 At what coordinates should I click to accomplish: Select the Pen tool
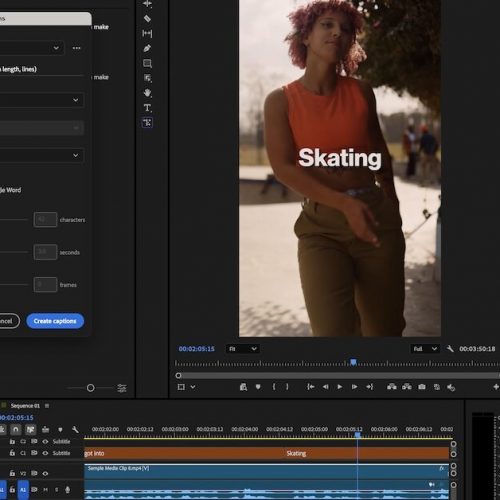(x=147, y=48)
